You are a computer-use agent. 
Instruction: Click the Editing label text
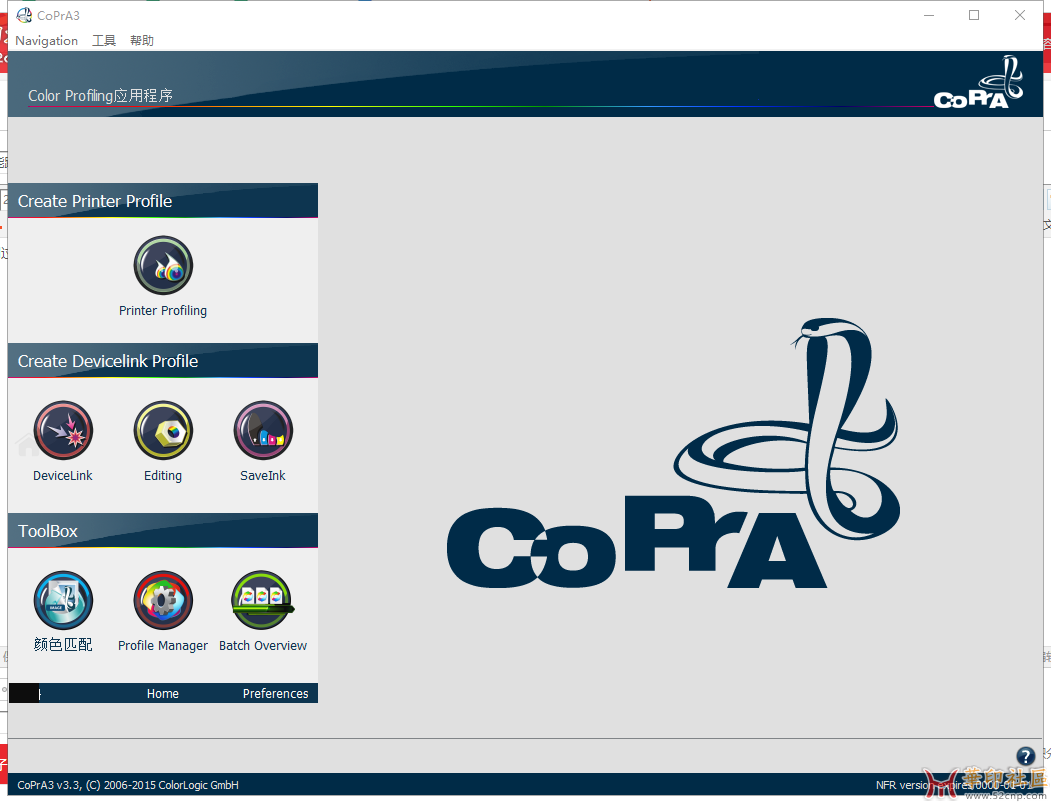tap(163, 476)
